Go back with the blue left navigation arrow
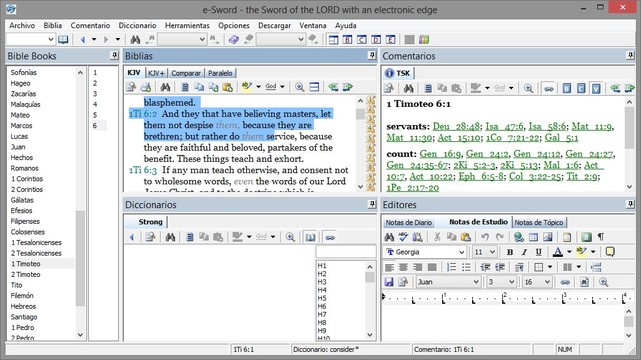The height and width of the screenshot is (360, 641). (x=83, y=40)
